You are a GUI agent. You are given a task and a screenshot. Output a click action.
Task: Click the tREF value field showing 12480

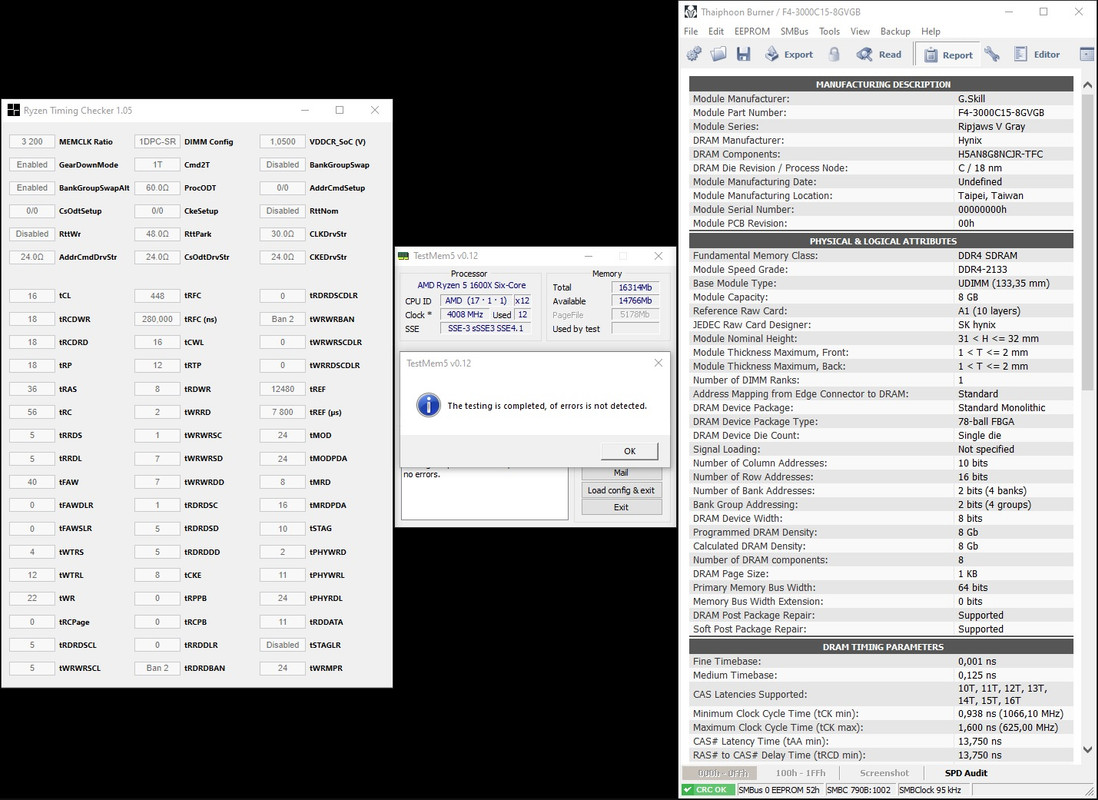click(x=282, y=389)
